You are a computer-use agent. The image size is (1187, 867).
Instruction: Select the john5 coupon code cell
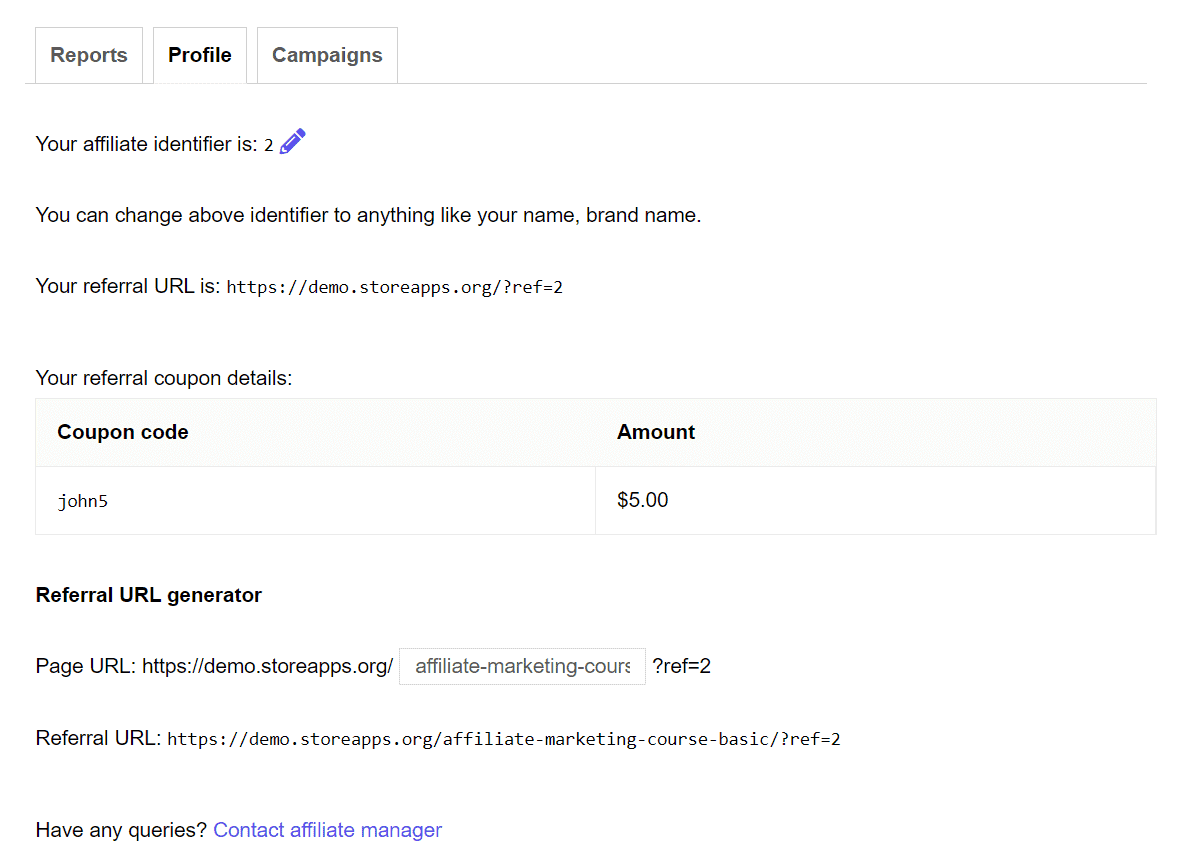click(x=316, y=501)
